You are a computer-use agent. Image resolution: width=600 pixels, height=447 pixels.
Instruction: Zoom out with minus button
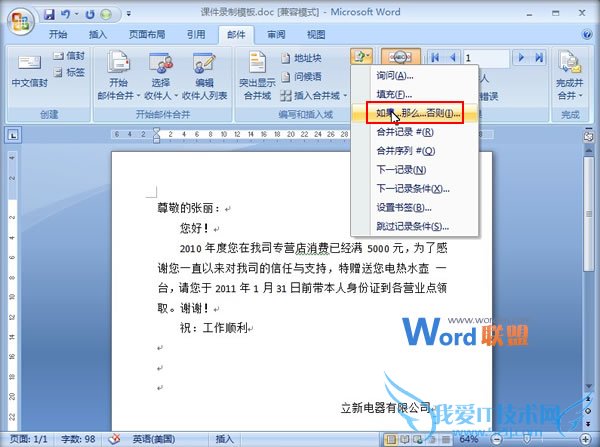tap(496, 439)
